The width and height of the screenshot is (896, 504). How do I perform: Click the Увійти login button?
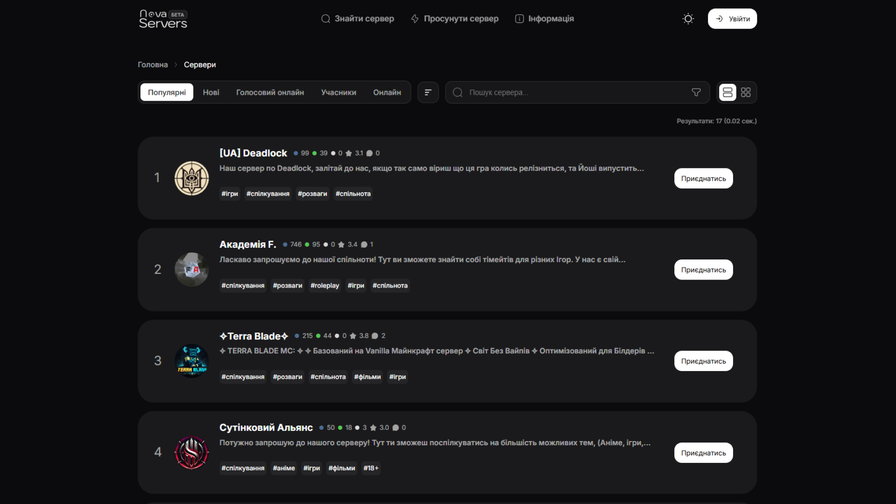click(732, 19)
